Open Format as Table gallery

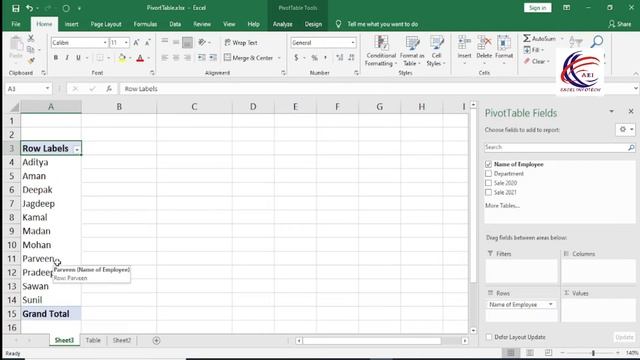point(412,51)
